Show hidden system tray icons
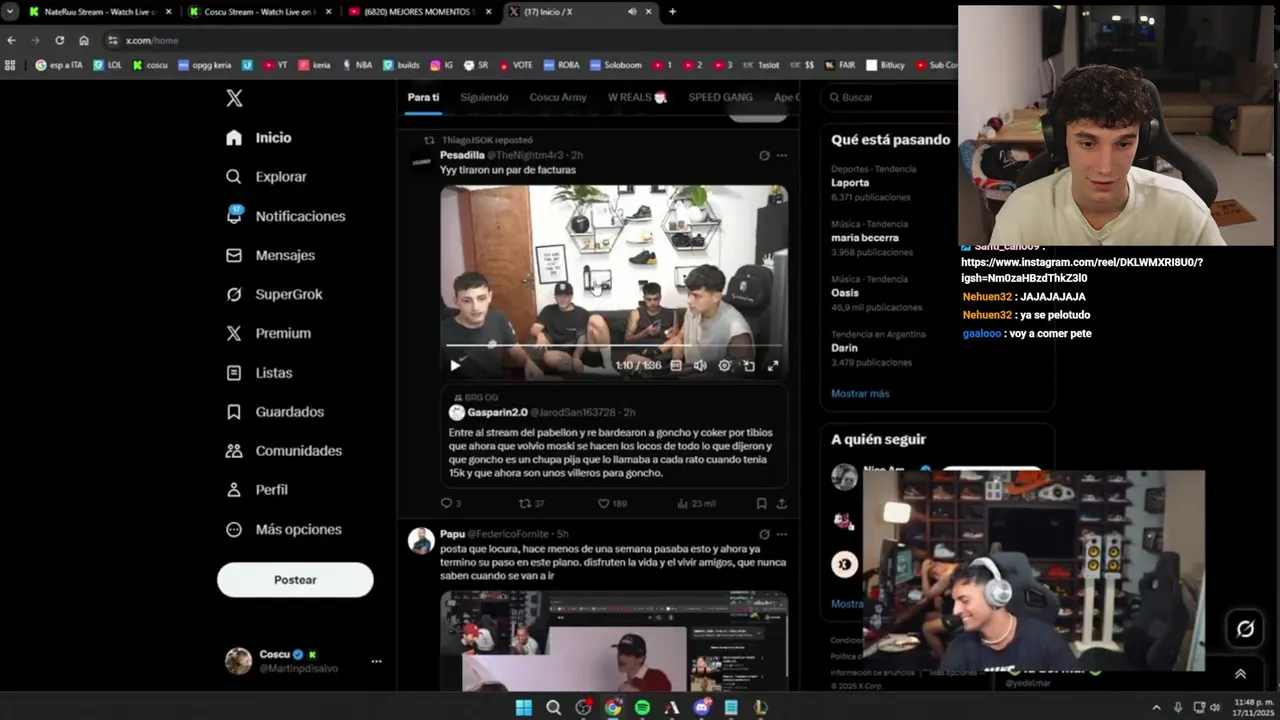This screenshot has height=720, width=1280. [1157, 707]
